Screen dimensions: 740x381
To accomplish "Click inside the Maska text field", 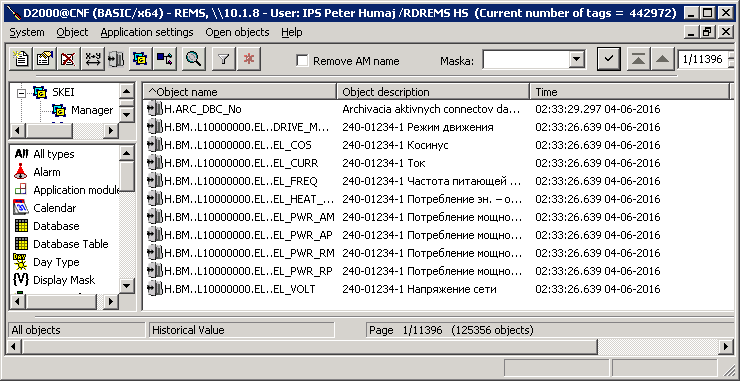I will pyautogui.click(x=525, y=60).
